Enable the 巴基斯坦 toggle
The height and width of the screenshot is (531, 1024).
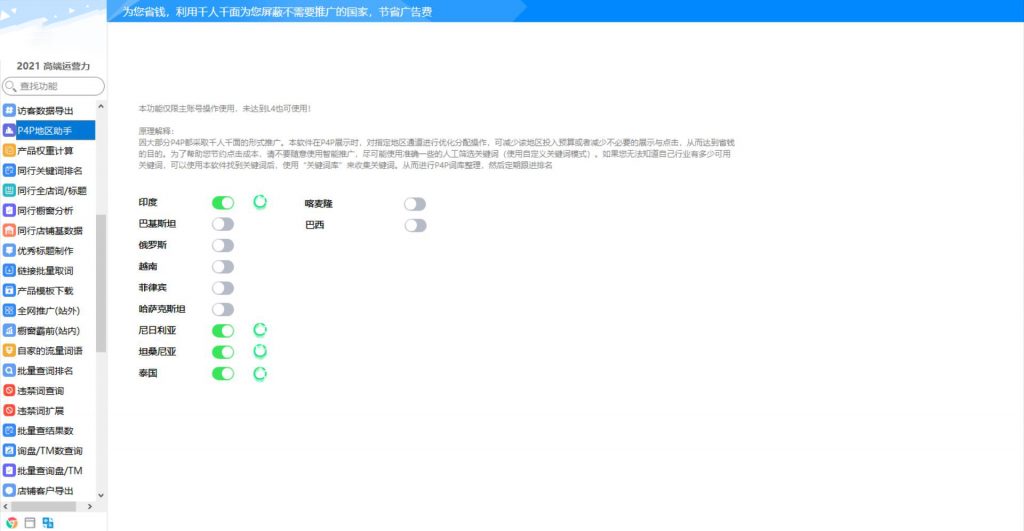point(223,224)
